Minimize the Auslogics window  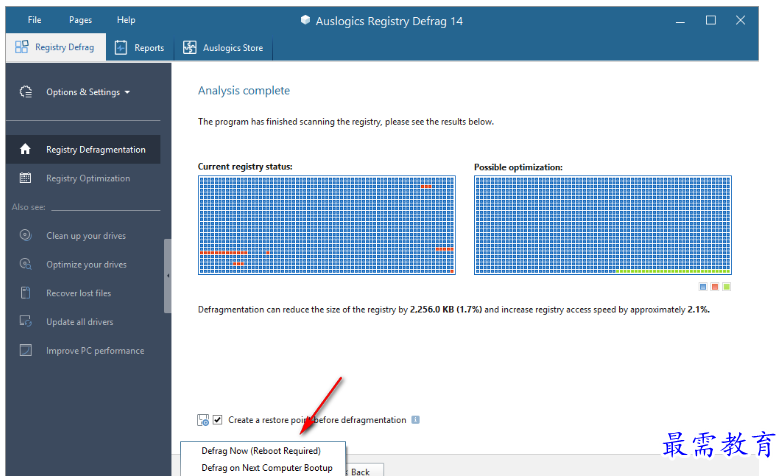pyautogui.click(x=680, y=21)
